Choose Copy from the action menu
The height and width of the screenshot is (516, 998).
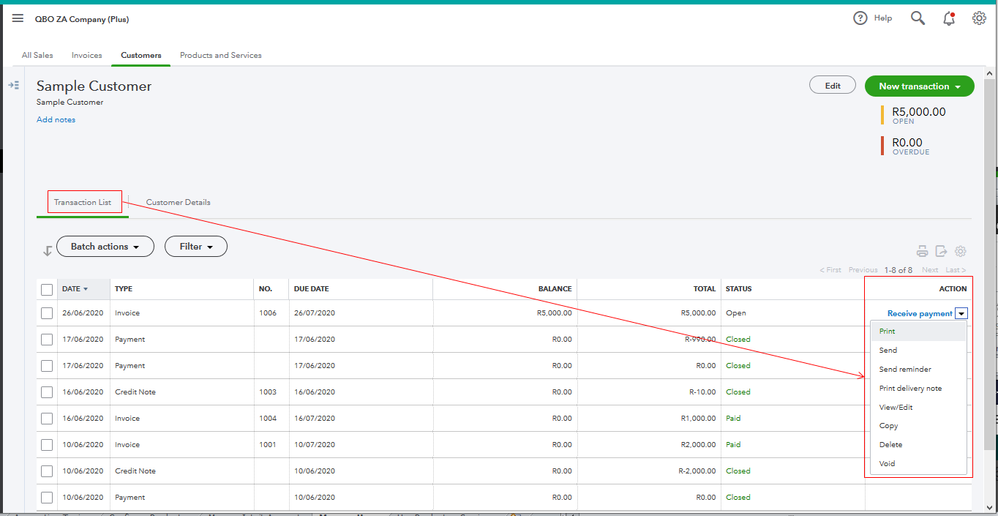(x=918, y=426)
